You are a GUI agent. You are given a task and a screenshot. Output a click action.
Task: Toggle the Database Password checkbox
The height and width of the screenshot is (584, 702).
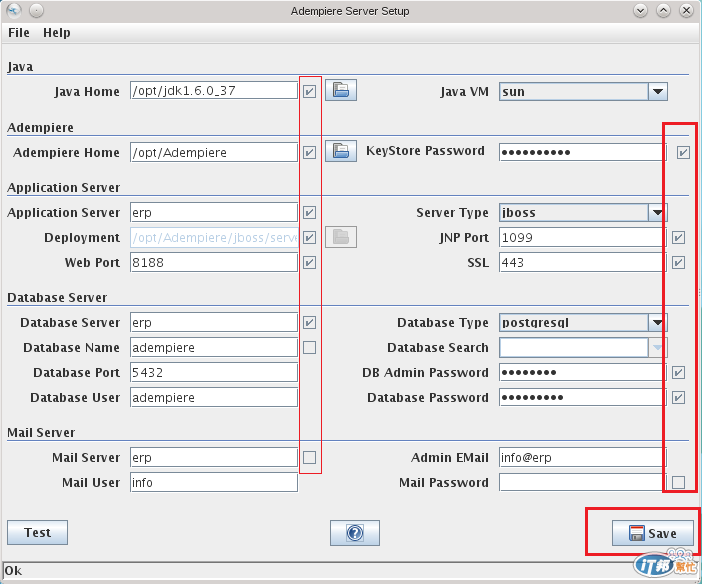click(679, 398)
